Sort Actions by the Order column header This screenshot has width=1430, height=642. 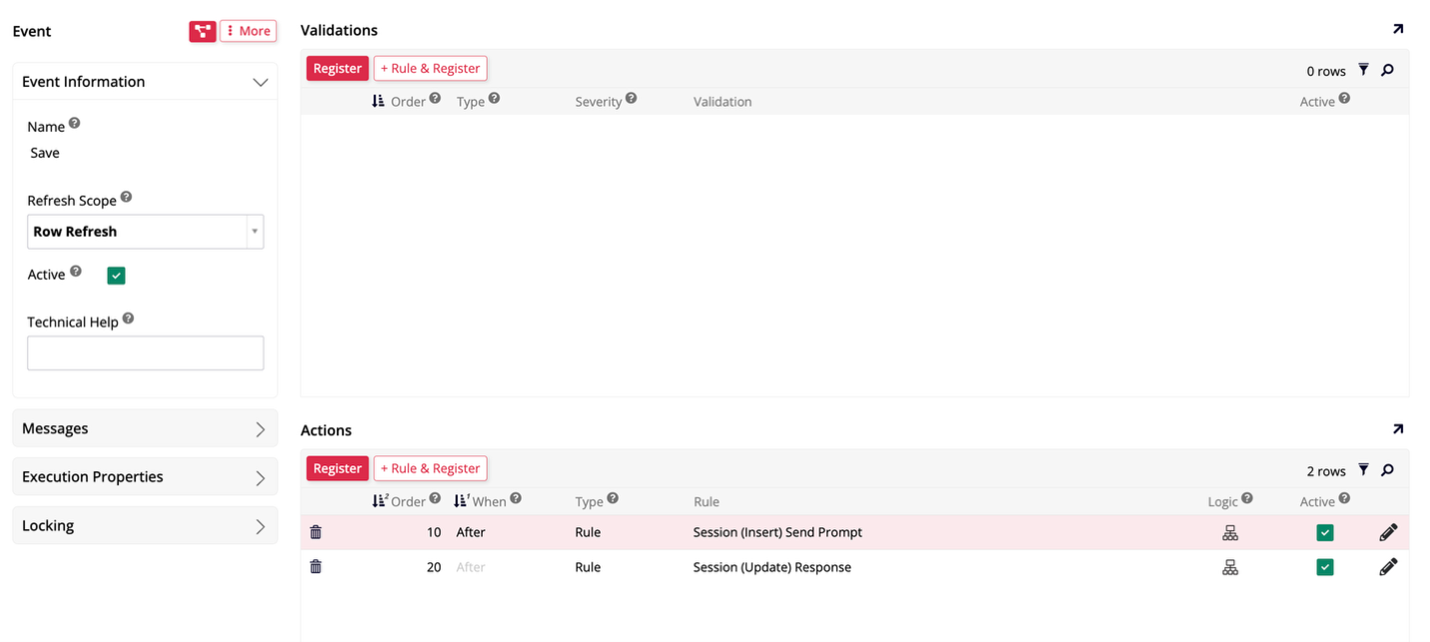[407, 500]
